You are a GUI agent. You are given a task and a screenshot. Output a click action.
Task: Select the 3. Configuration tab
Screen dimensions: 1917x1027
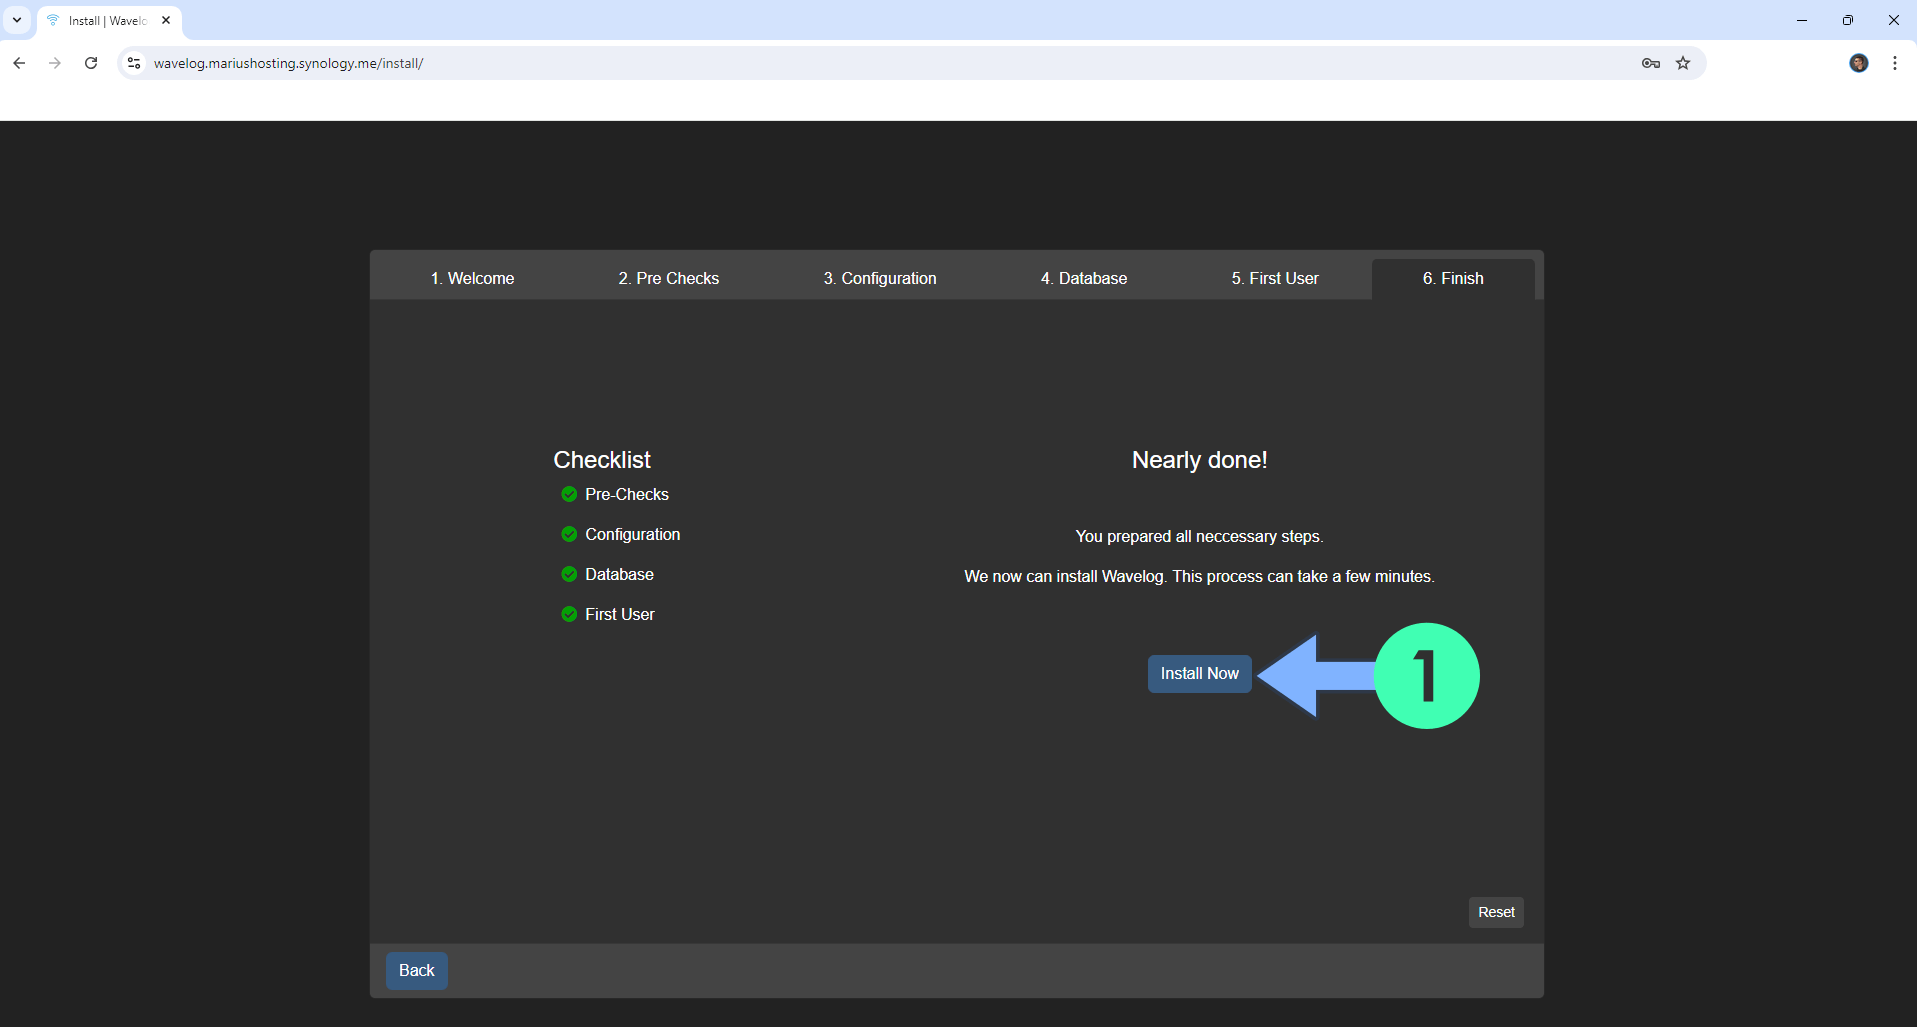coord(880,279)
